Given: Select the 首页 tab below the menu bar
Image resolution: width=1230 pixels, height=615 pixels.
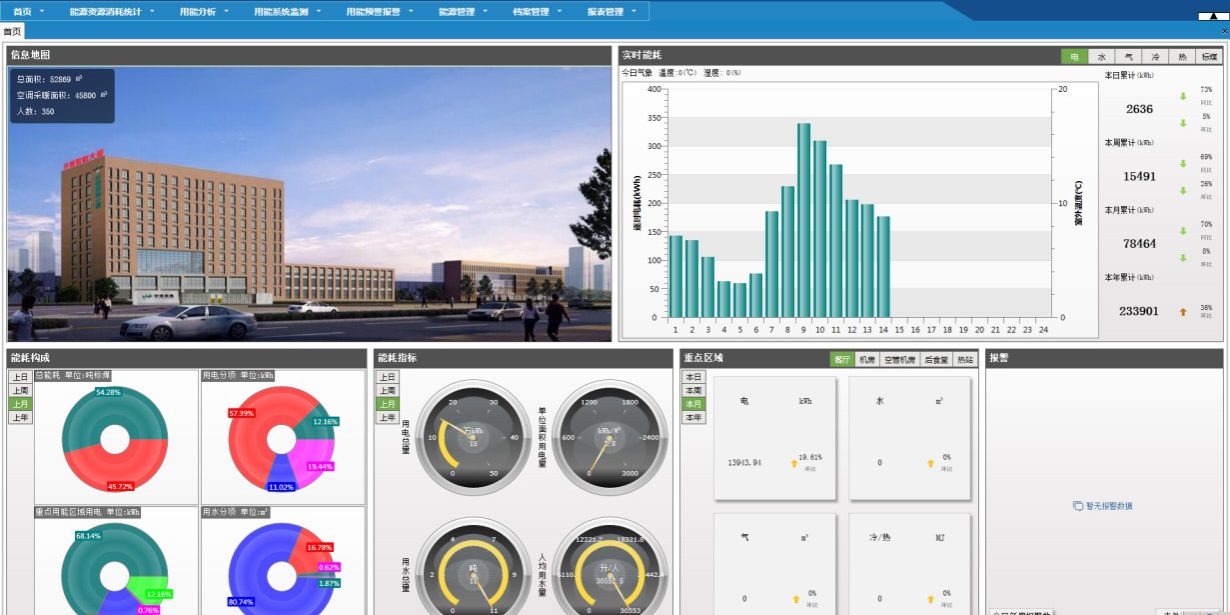Looking at the screenshot, I should pyautogui.click(x=12, y=32).
